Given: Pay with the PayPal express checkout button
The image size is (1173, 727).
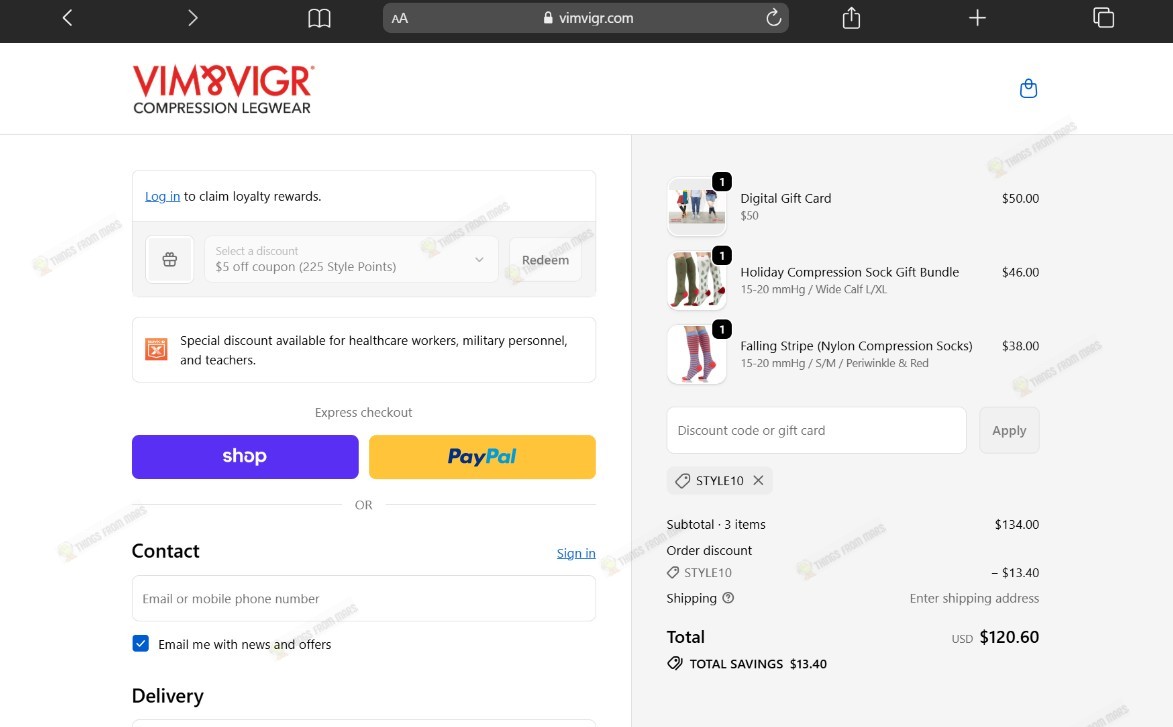Looking at the screenshot, I should tap(482, 456).
